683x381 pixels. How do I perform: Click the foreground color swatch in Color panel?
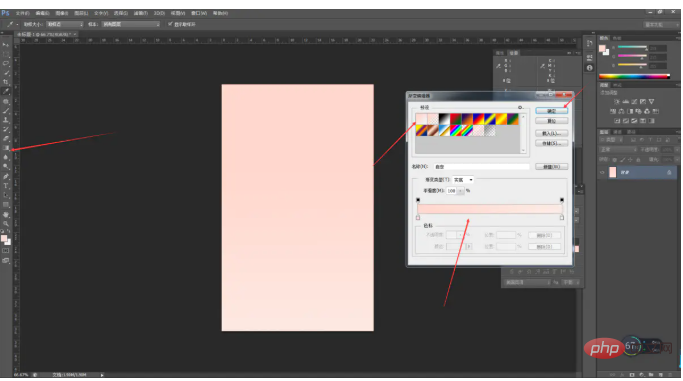coord(602,48)
